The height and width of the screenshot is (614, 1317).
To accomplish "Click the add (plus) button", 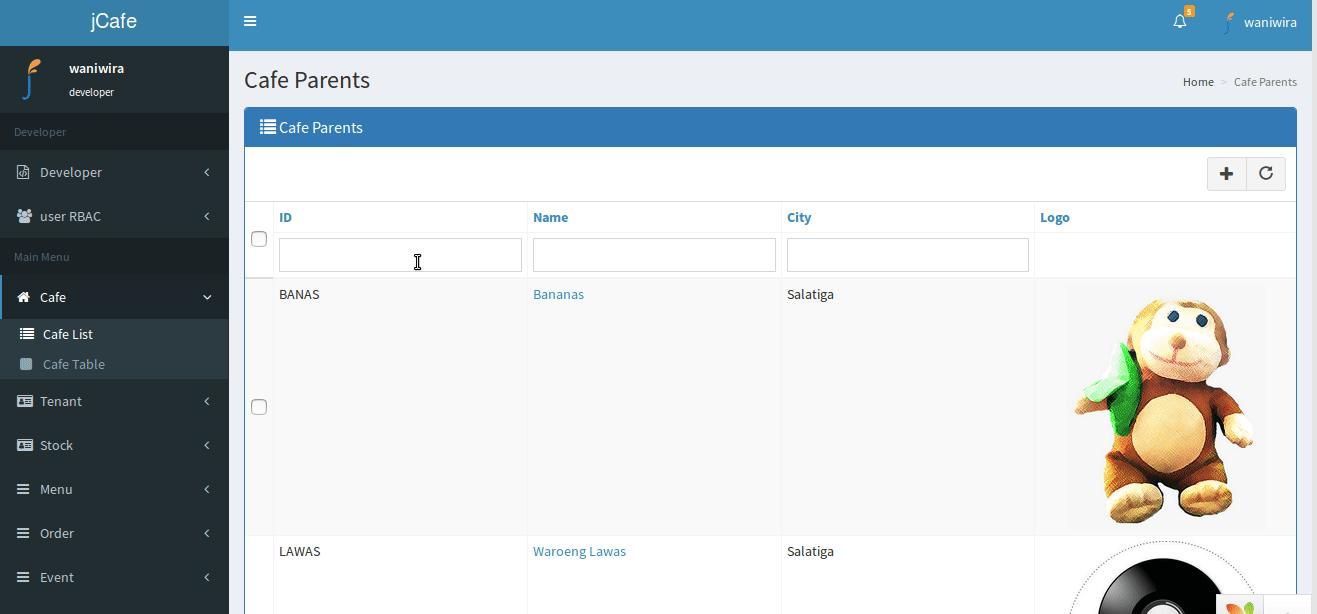I will point(1227,174).
